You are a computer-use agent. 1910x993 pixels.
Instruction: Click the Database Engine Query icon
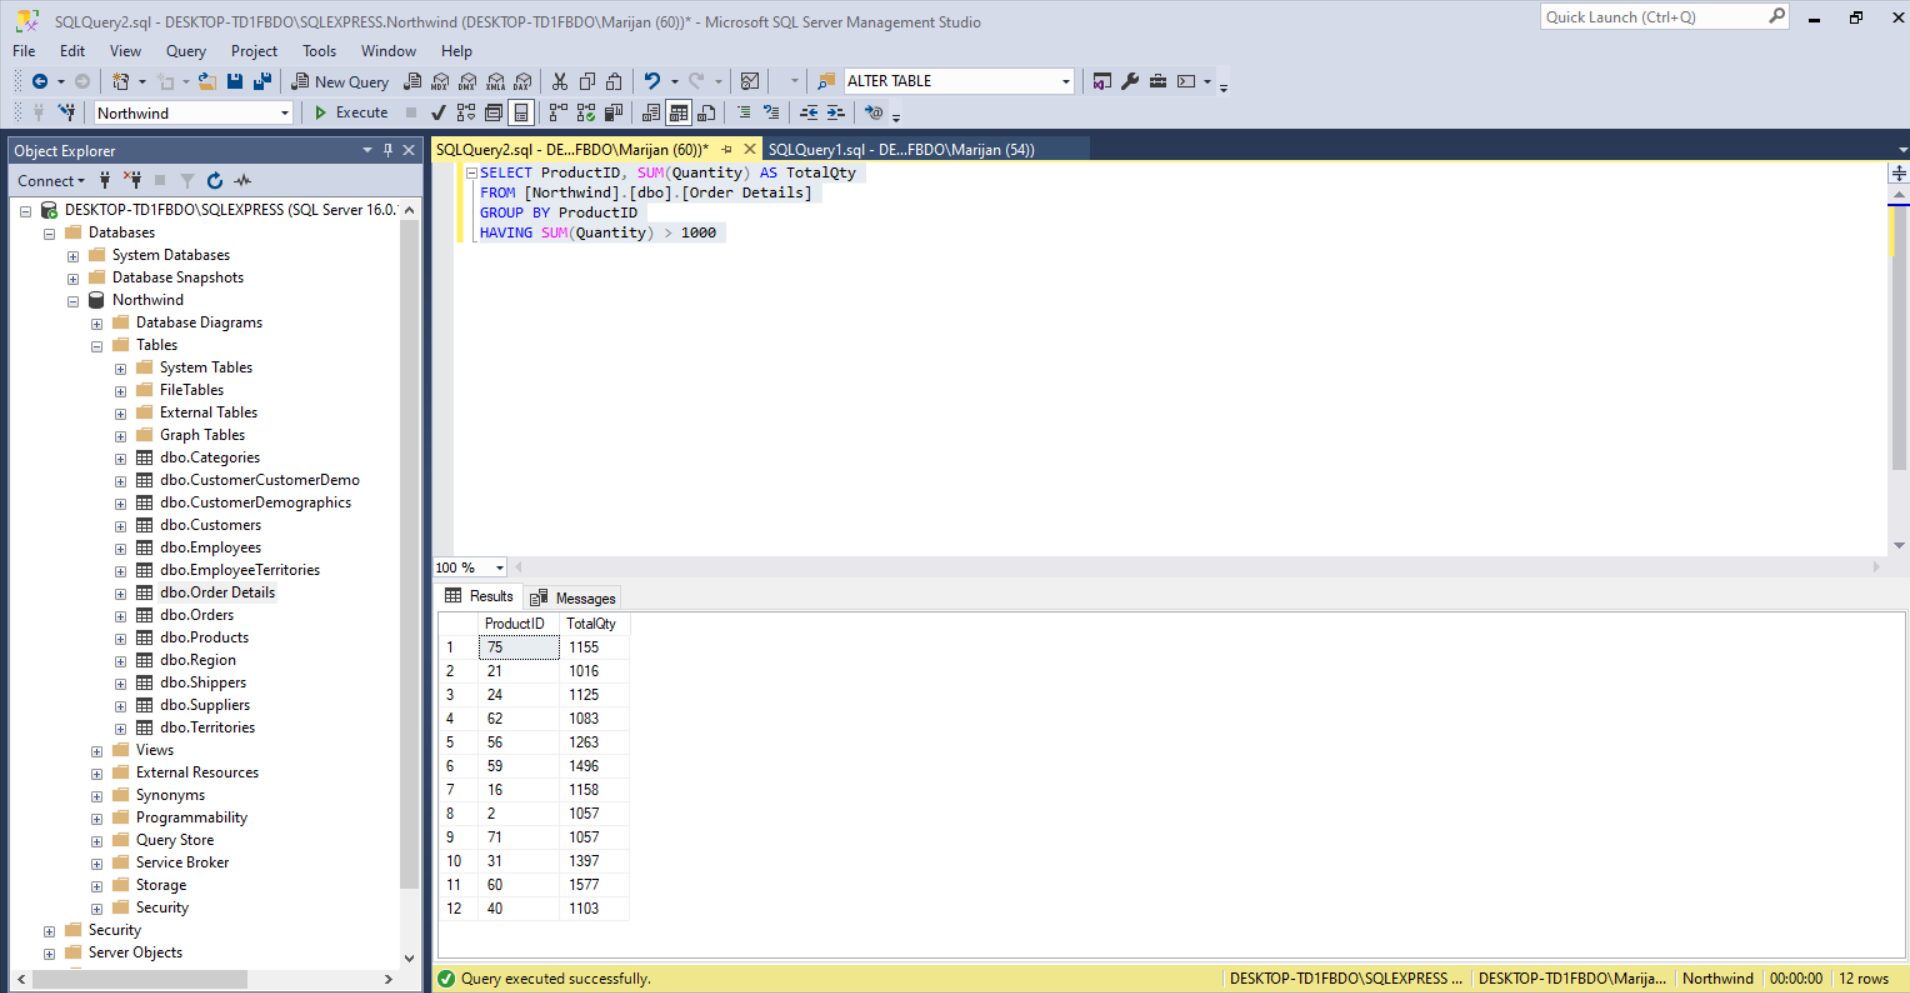point(412,81)
